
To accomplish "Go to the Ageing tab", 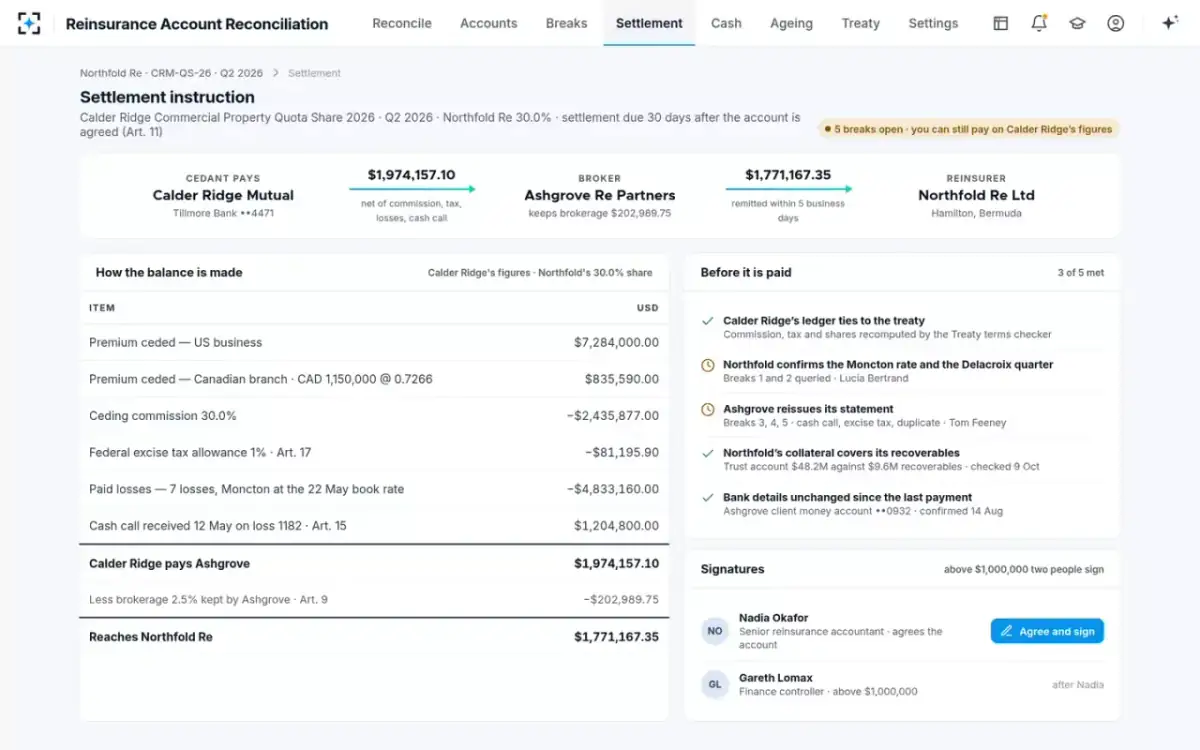I will pos(791,23).
